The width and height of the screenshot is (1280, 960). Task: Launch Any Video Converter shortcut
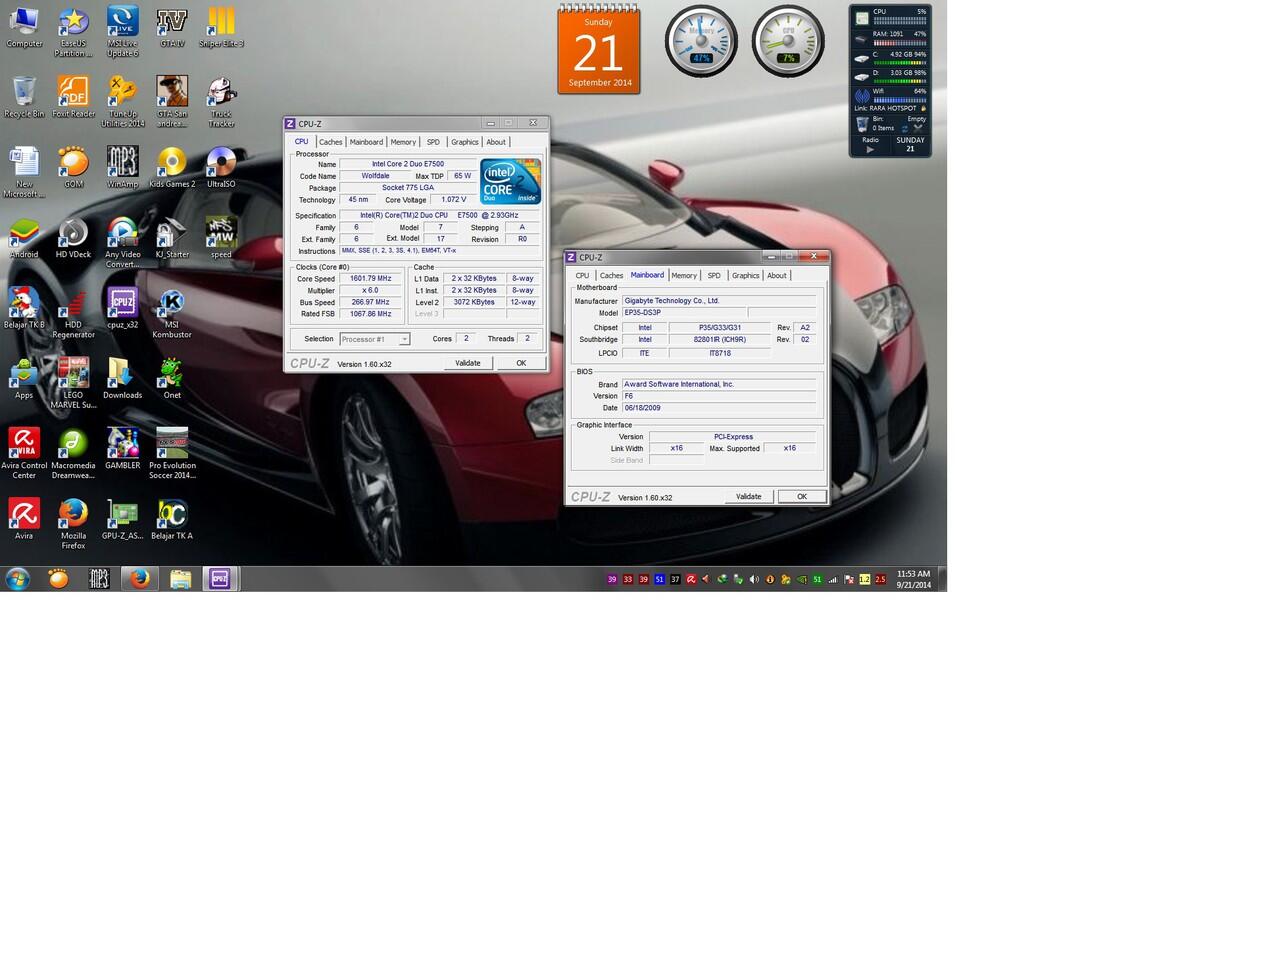(122, 242)
